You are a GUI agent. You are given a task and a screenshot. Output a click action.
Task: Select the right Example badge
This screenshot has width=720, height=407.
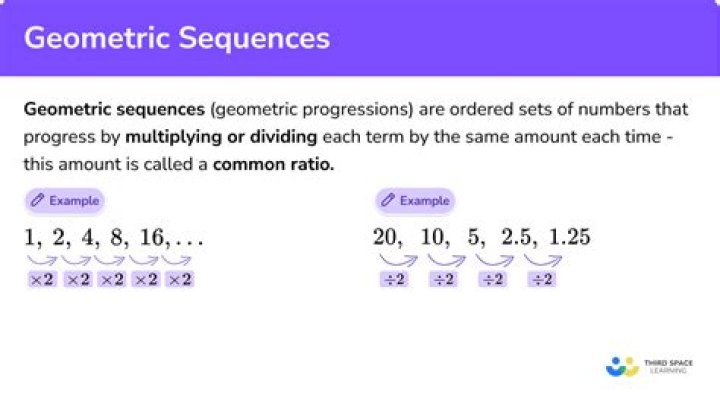click(x=415, y=201)
